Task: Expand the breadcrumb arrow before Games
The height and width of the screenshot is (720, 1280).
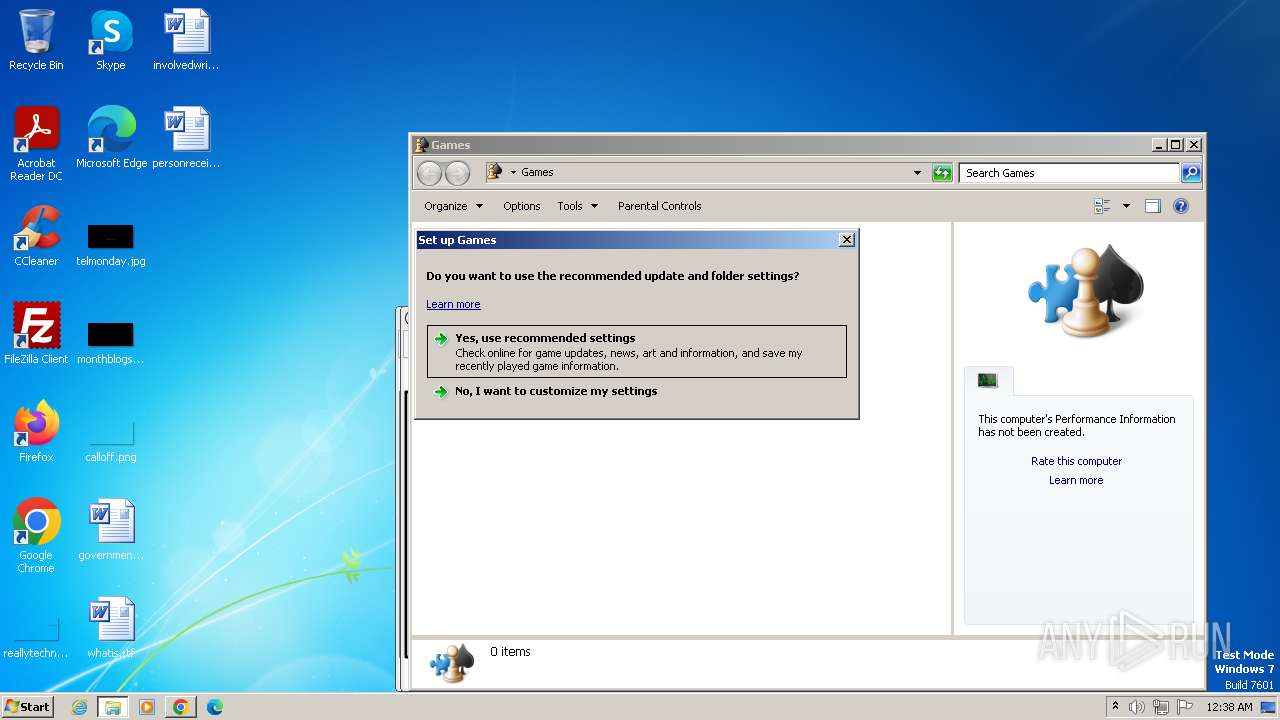Action: pyautogui.click(x=513, y=172)
